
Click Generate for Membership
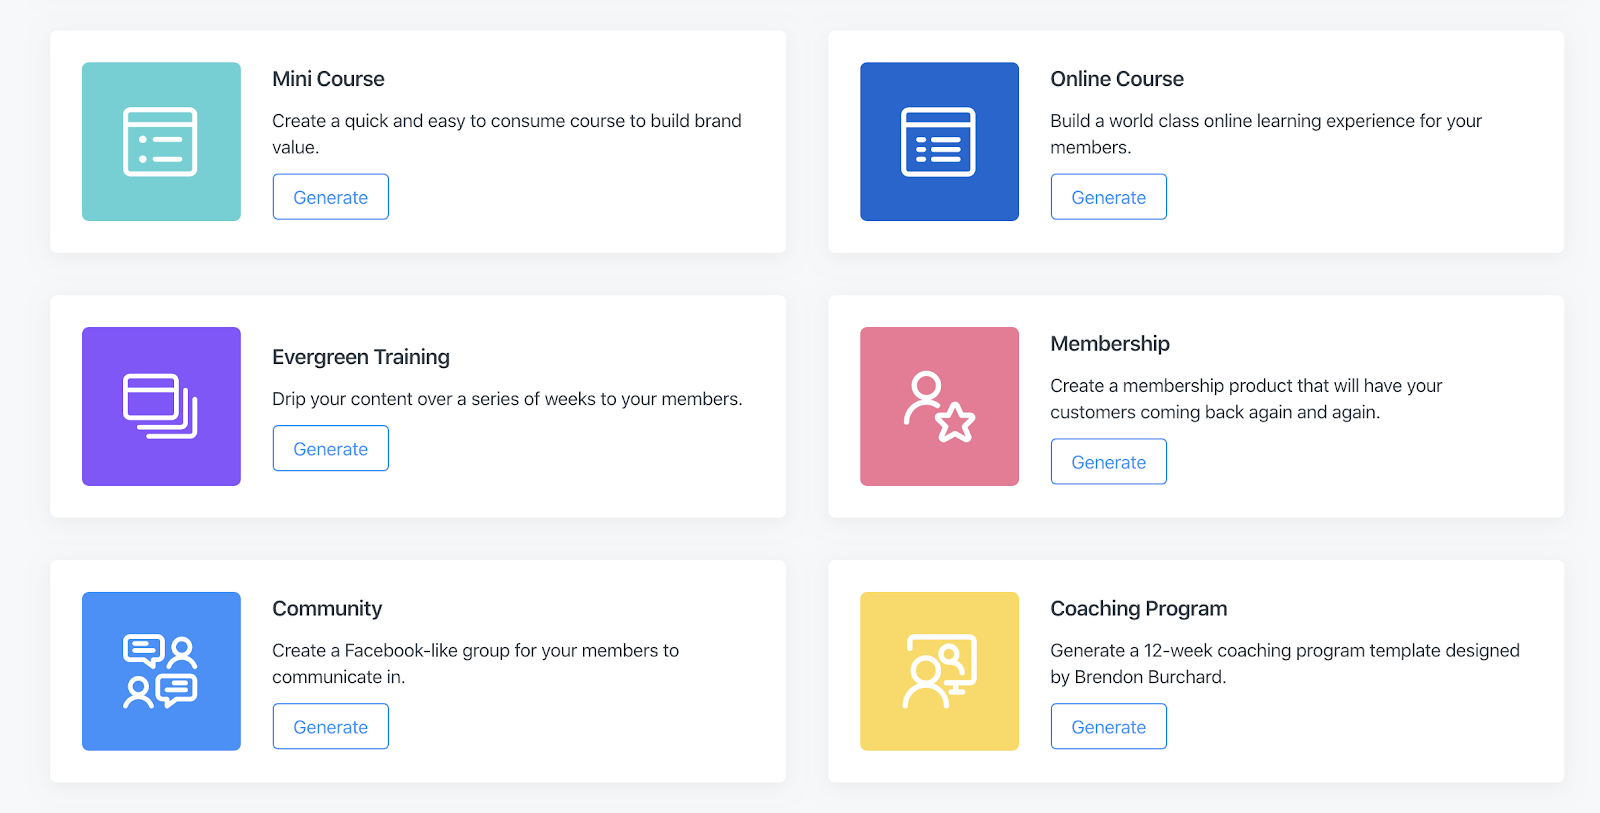pyautogui.click(x=1109, y=462)
